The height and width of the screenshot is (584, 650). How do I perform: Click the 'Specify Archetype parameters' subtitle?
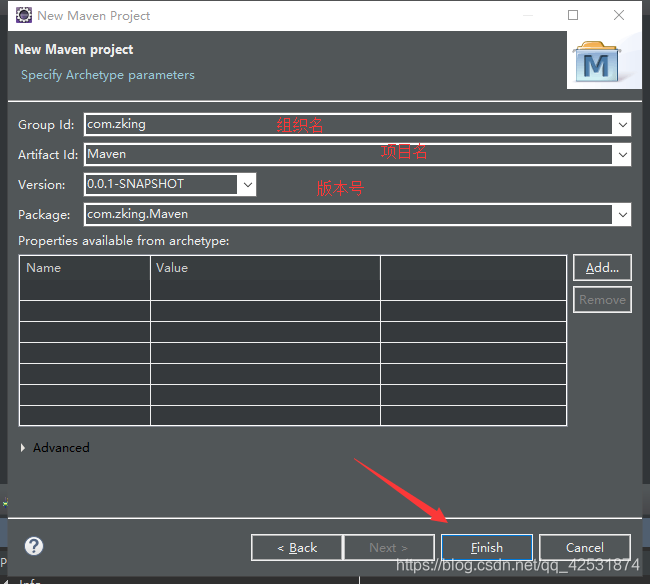[108, 75]
